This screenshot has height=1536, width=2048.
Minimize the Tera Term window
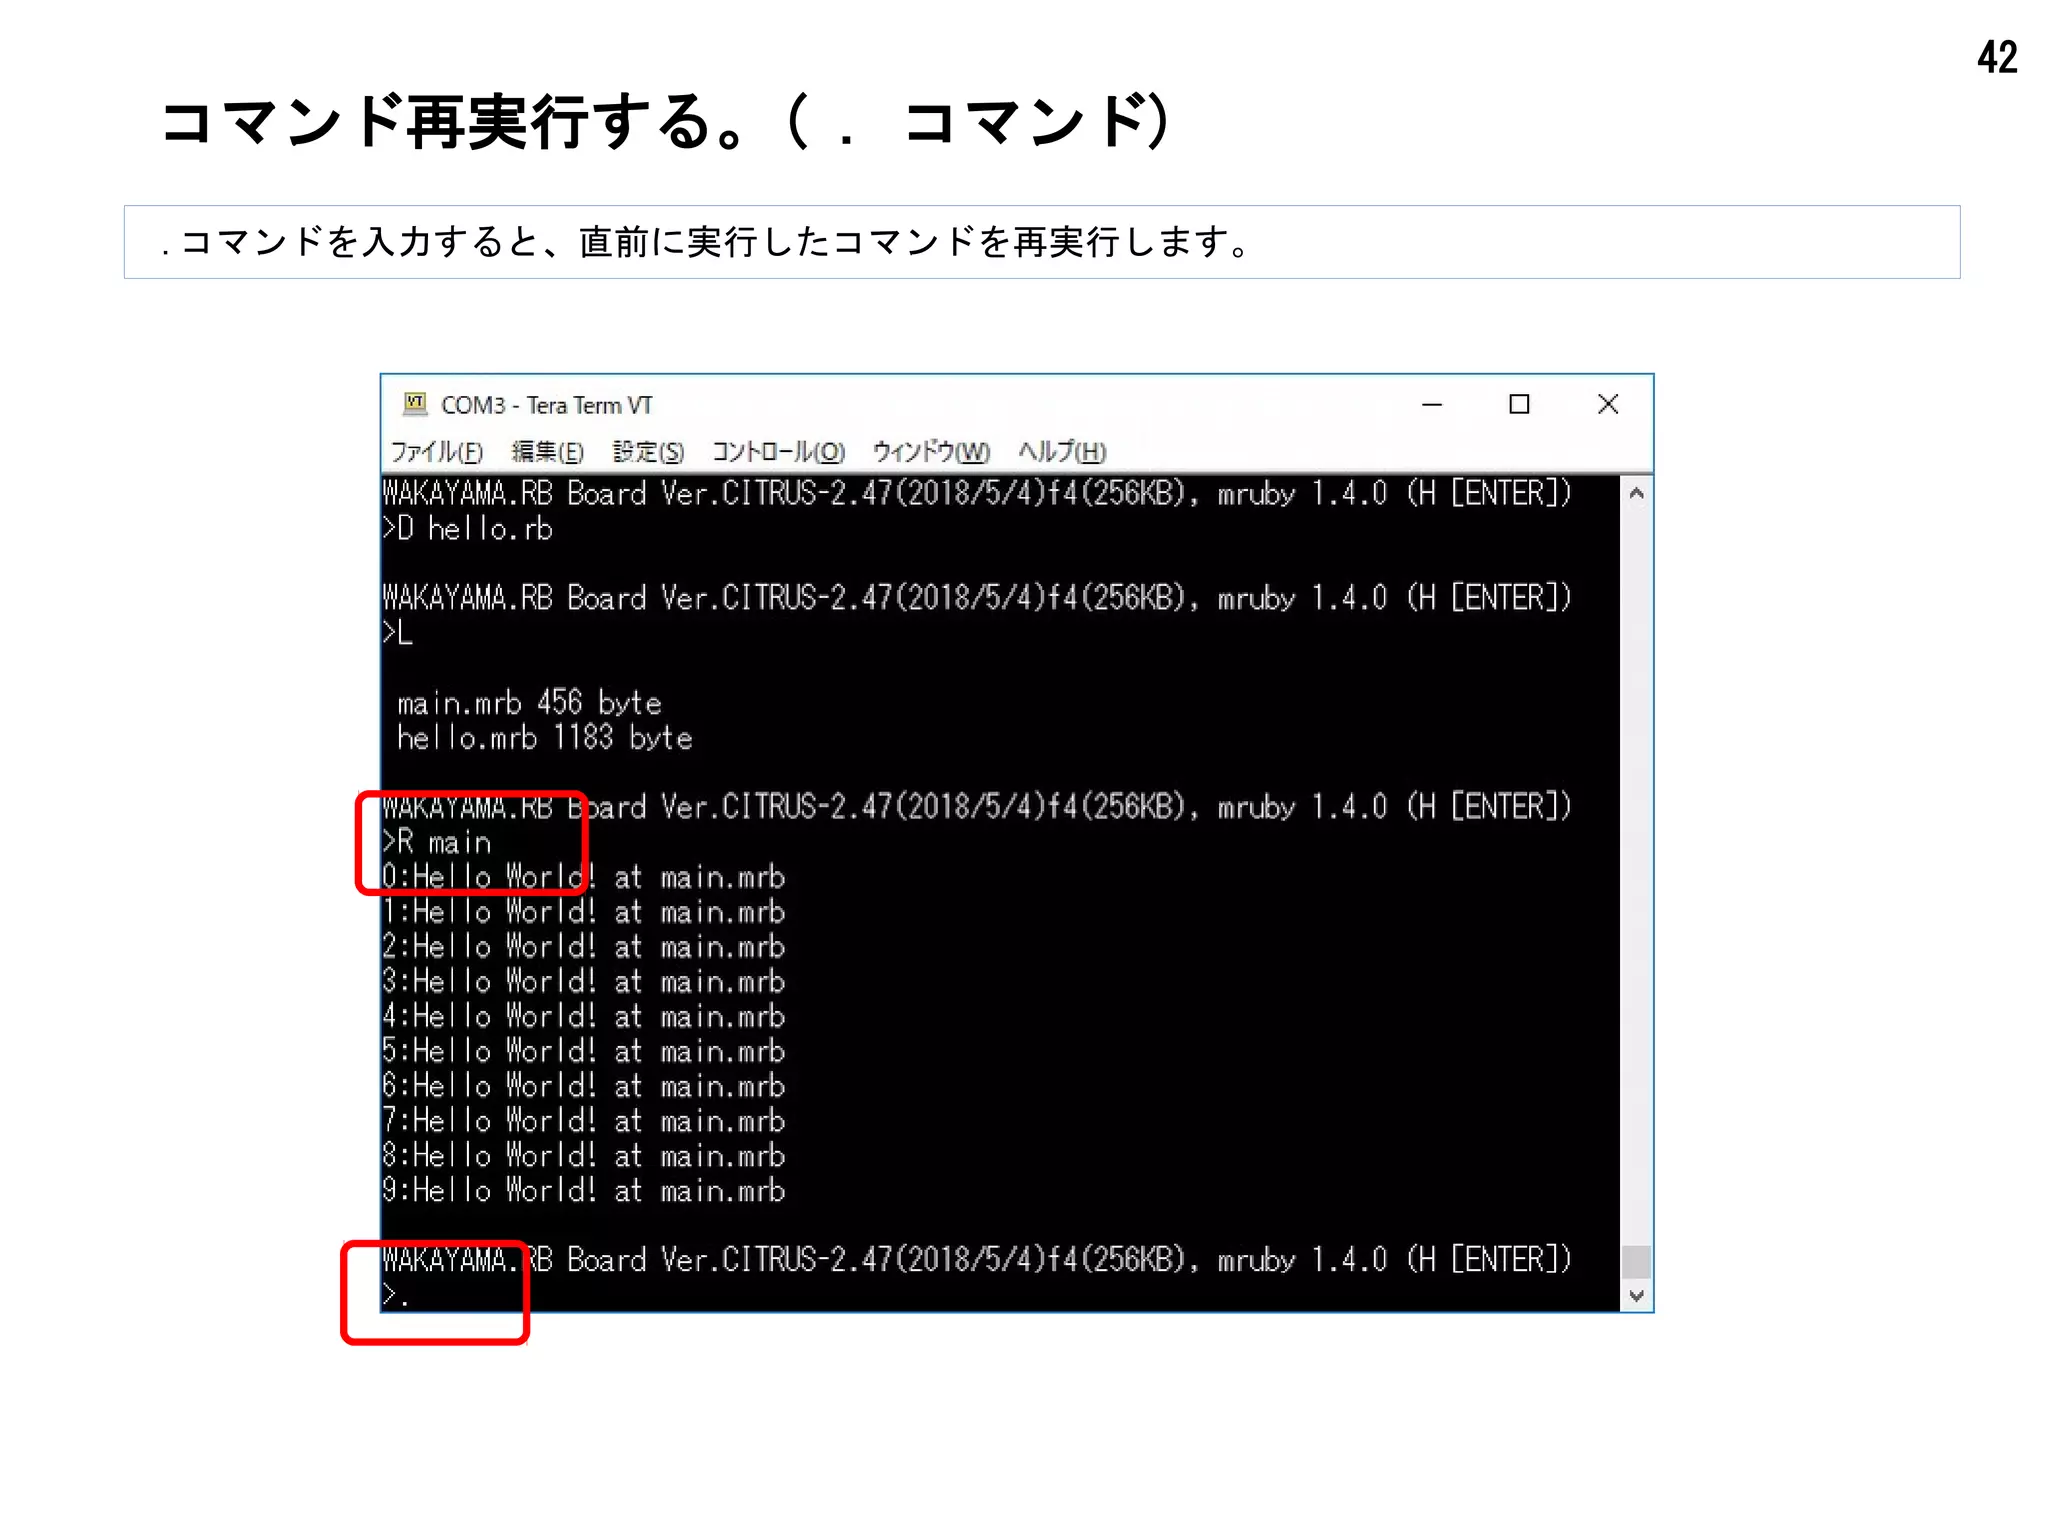tap(1432, 404)
